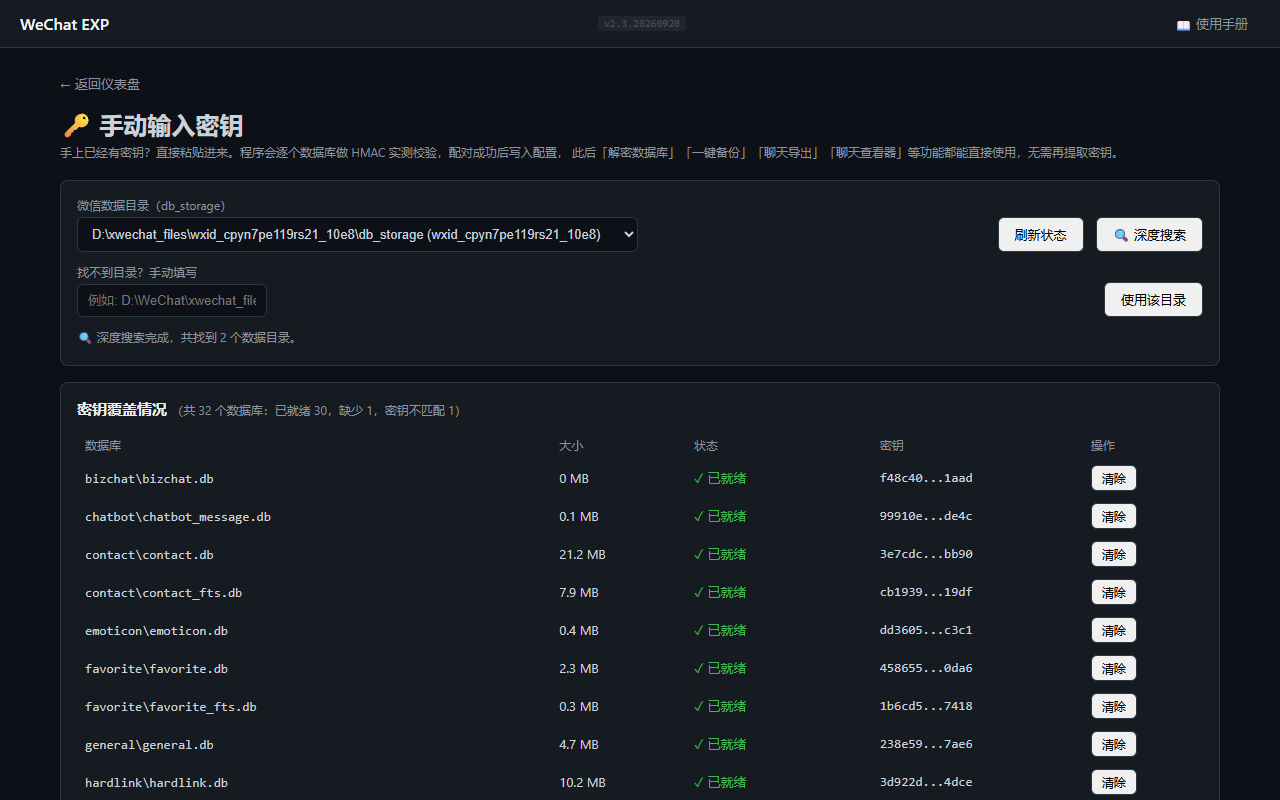
Task: Click key value 3d922d...4dce
Action: coord(926,783)
